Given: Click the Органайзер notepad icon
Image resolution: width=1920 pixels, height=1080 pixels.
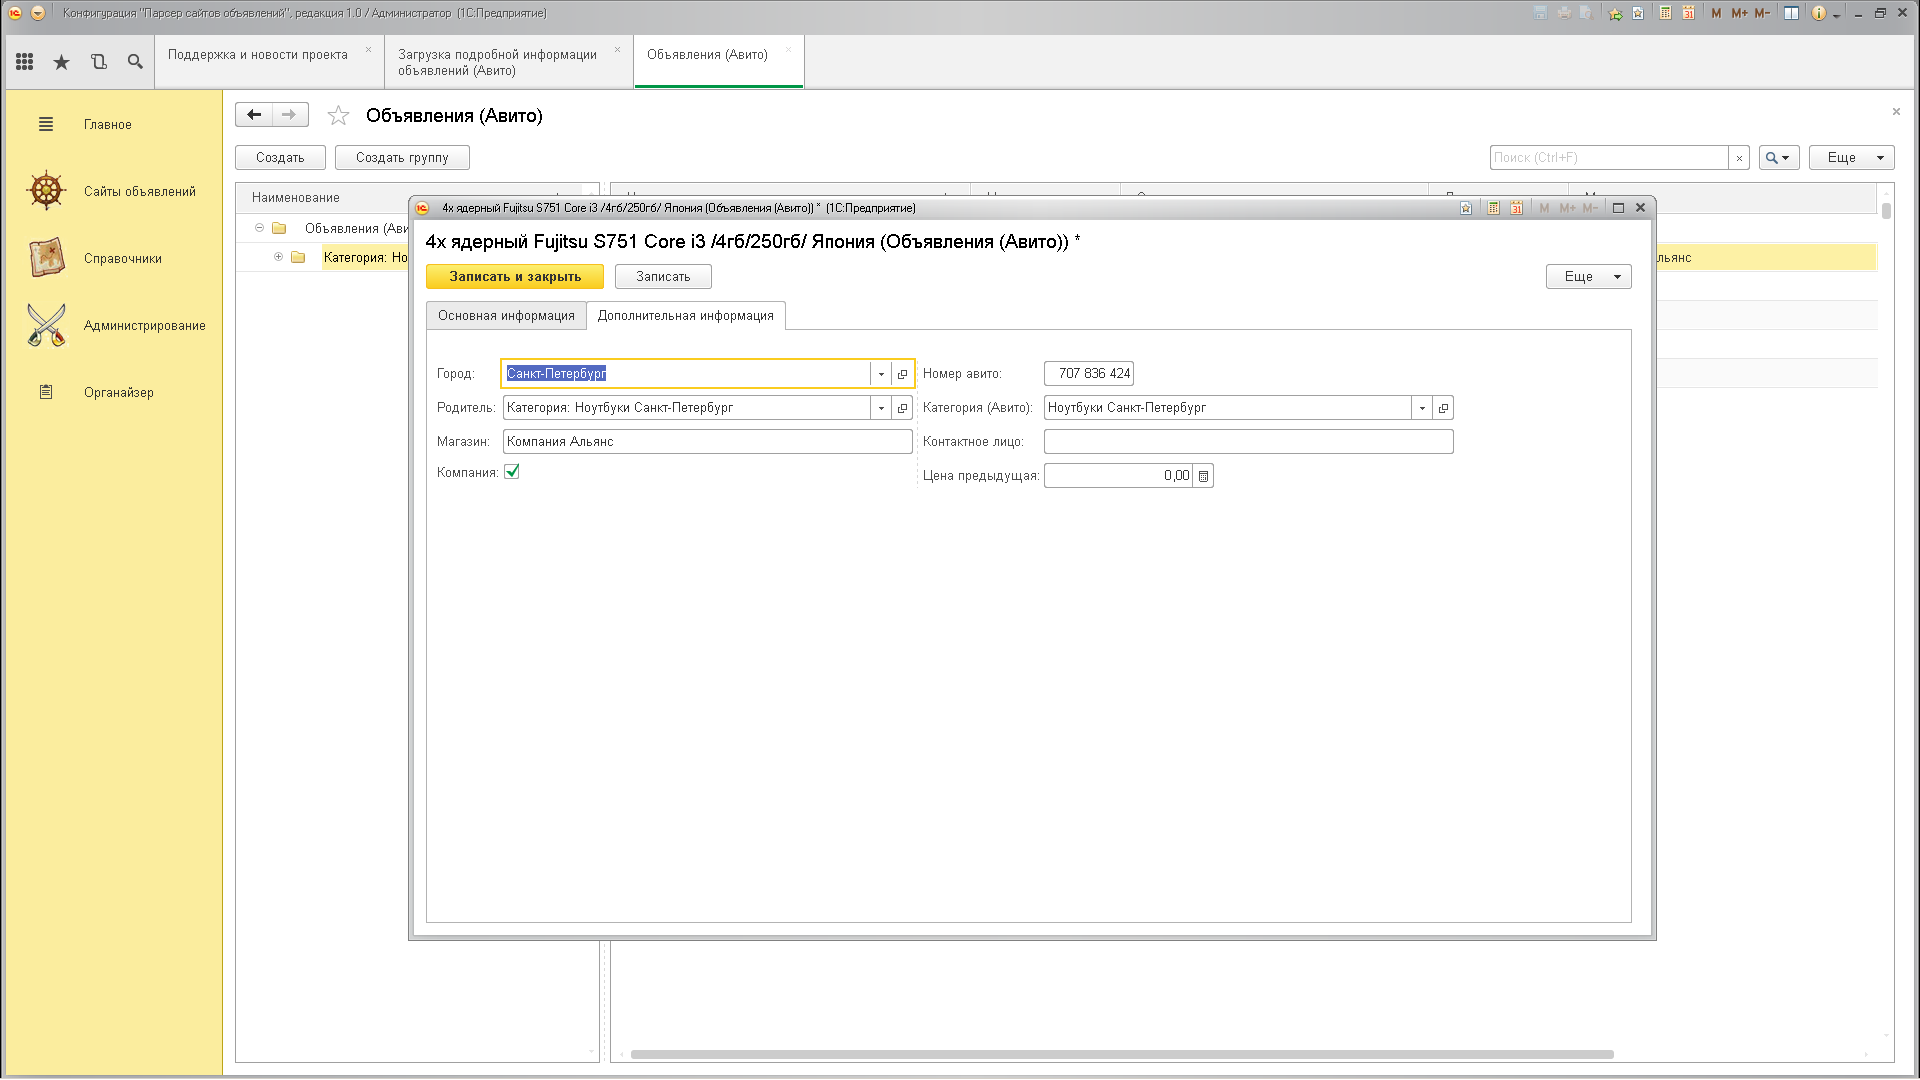Looking at the screenshot, I should pos(46,392).
